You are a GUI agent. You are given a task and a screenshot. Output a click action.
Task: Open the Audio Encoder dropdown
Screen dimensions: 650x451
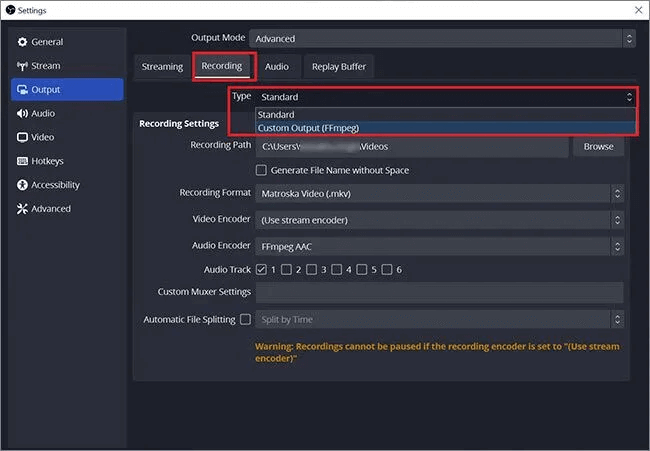439,247
